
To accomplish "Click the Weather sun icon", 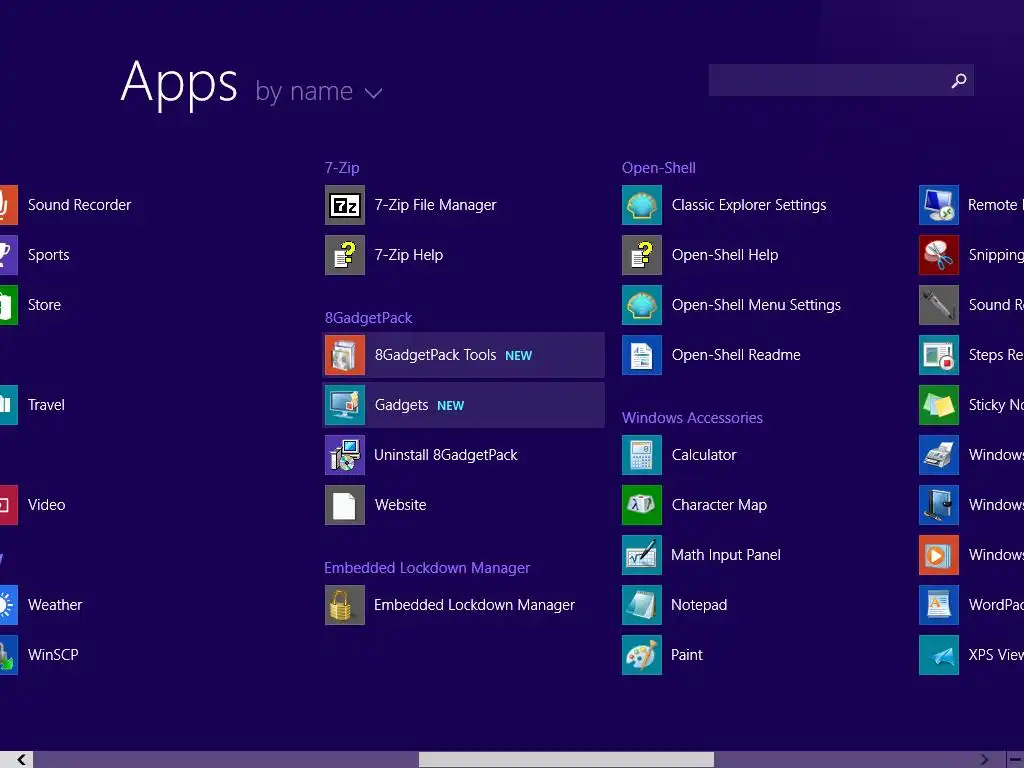I will coord(8,605).
